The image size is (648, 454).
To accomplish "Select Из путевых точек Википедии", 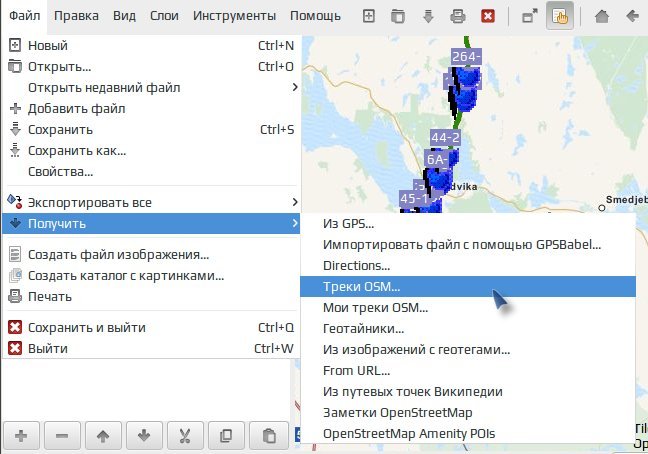I will tap(468, 392).
